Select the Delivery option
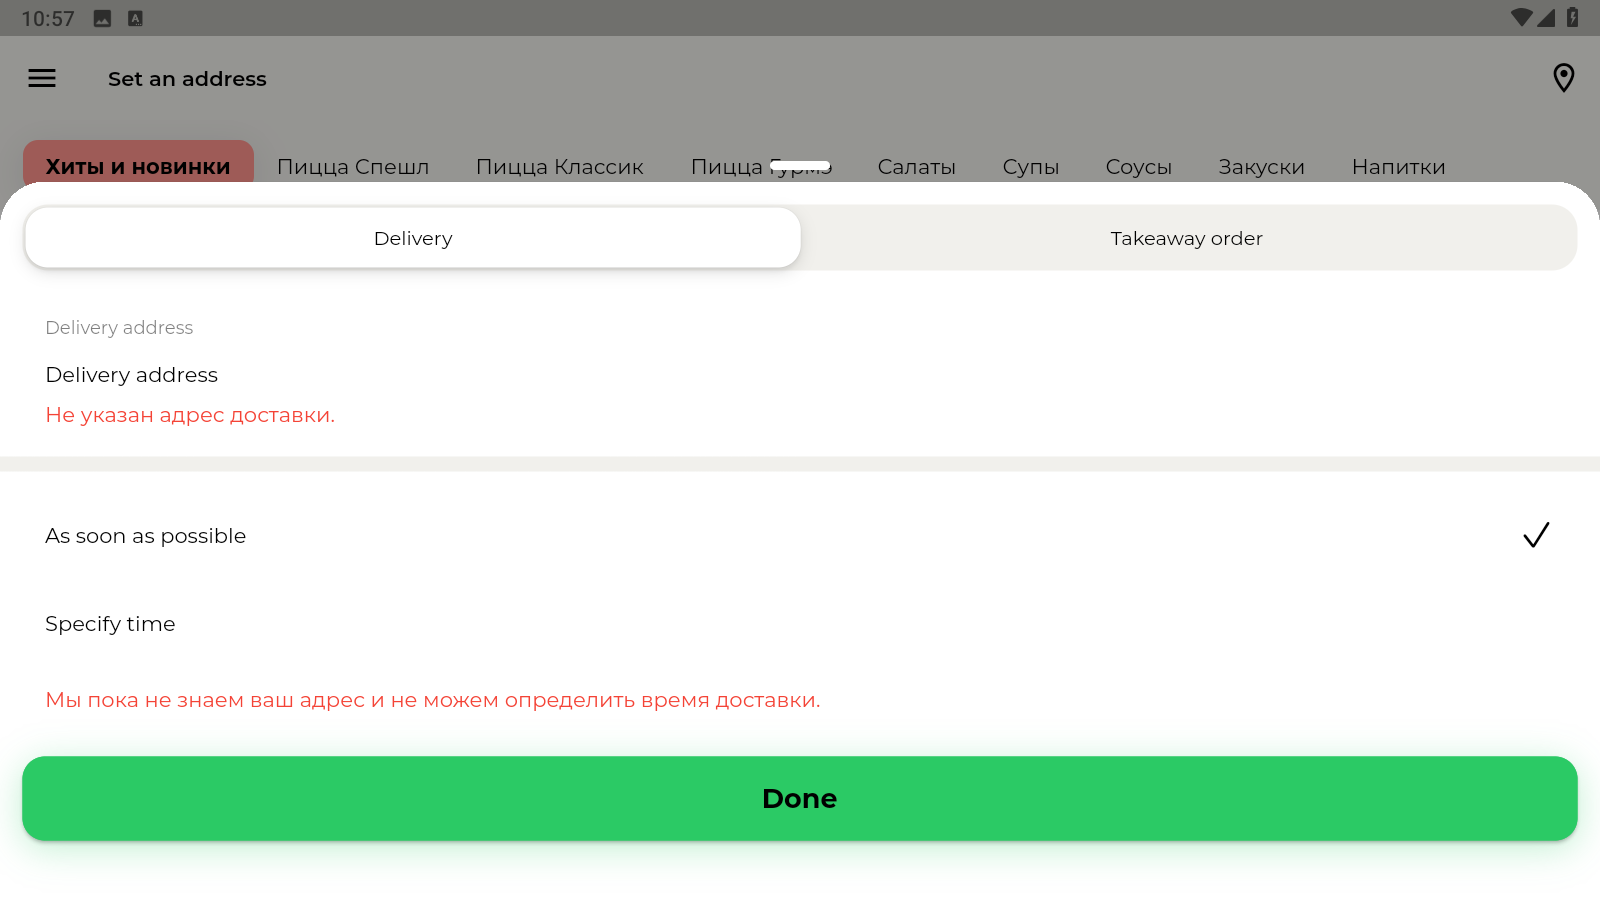 413,238
